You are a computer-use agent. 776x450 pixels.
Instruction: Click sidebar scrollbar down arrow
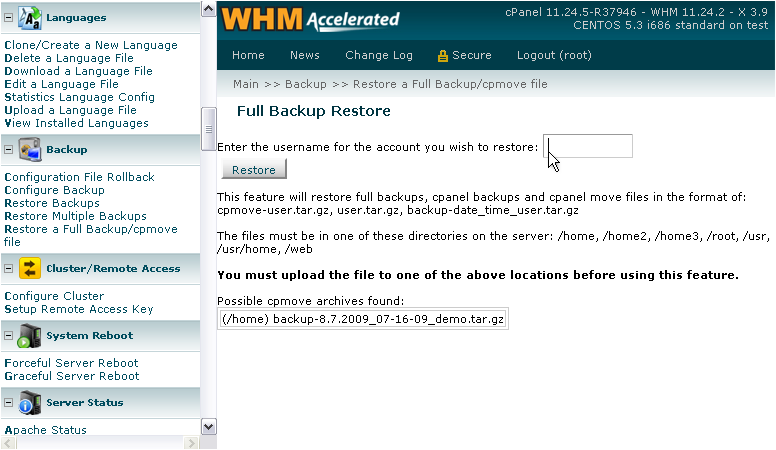point(209,426)
